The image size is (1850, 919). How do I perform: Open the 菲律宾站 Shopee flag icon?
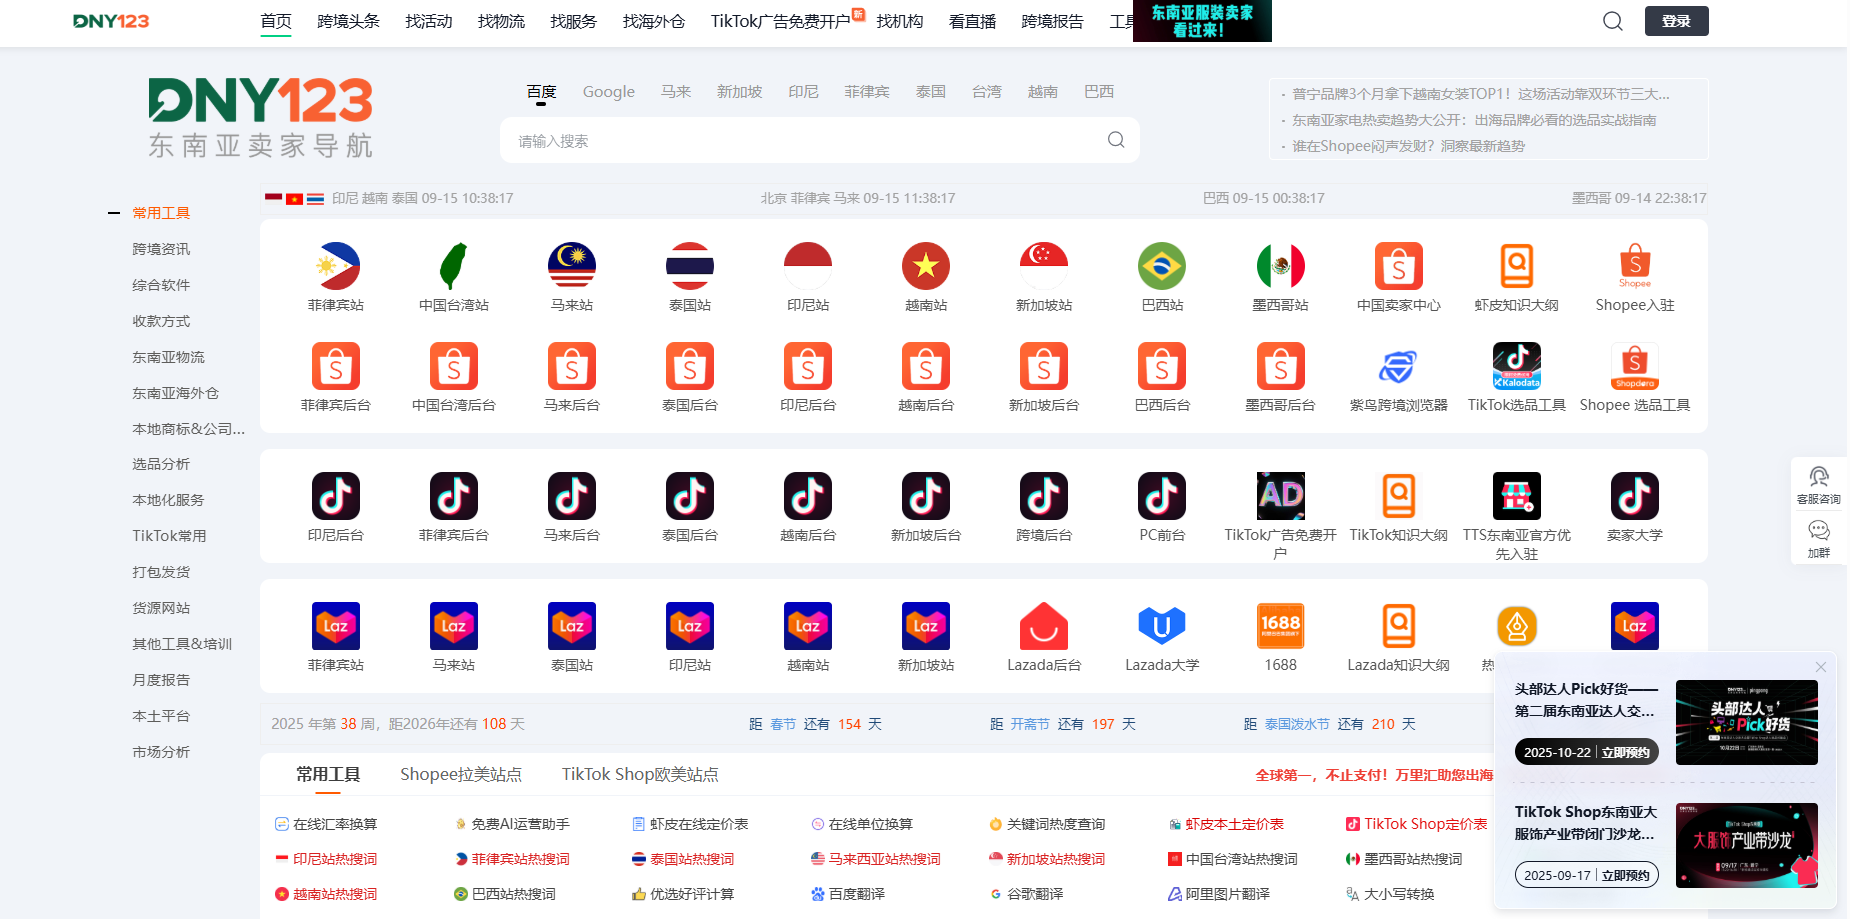336,266
